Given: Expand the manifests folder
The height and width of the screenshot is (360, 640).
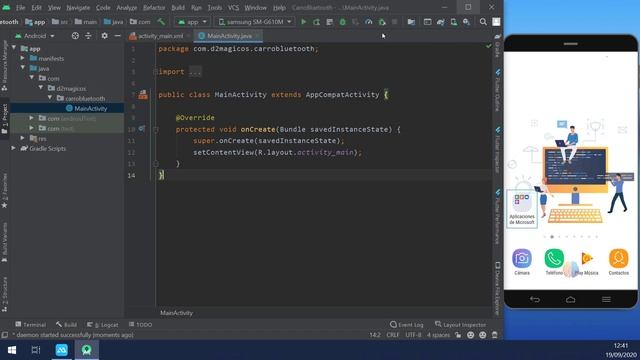Looking at the screenshot, I should 23,58.
